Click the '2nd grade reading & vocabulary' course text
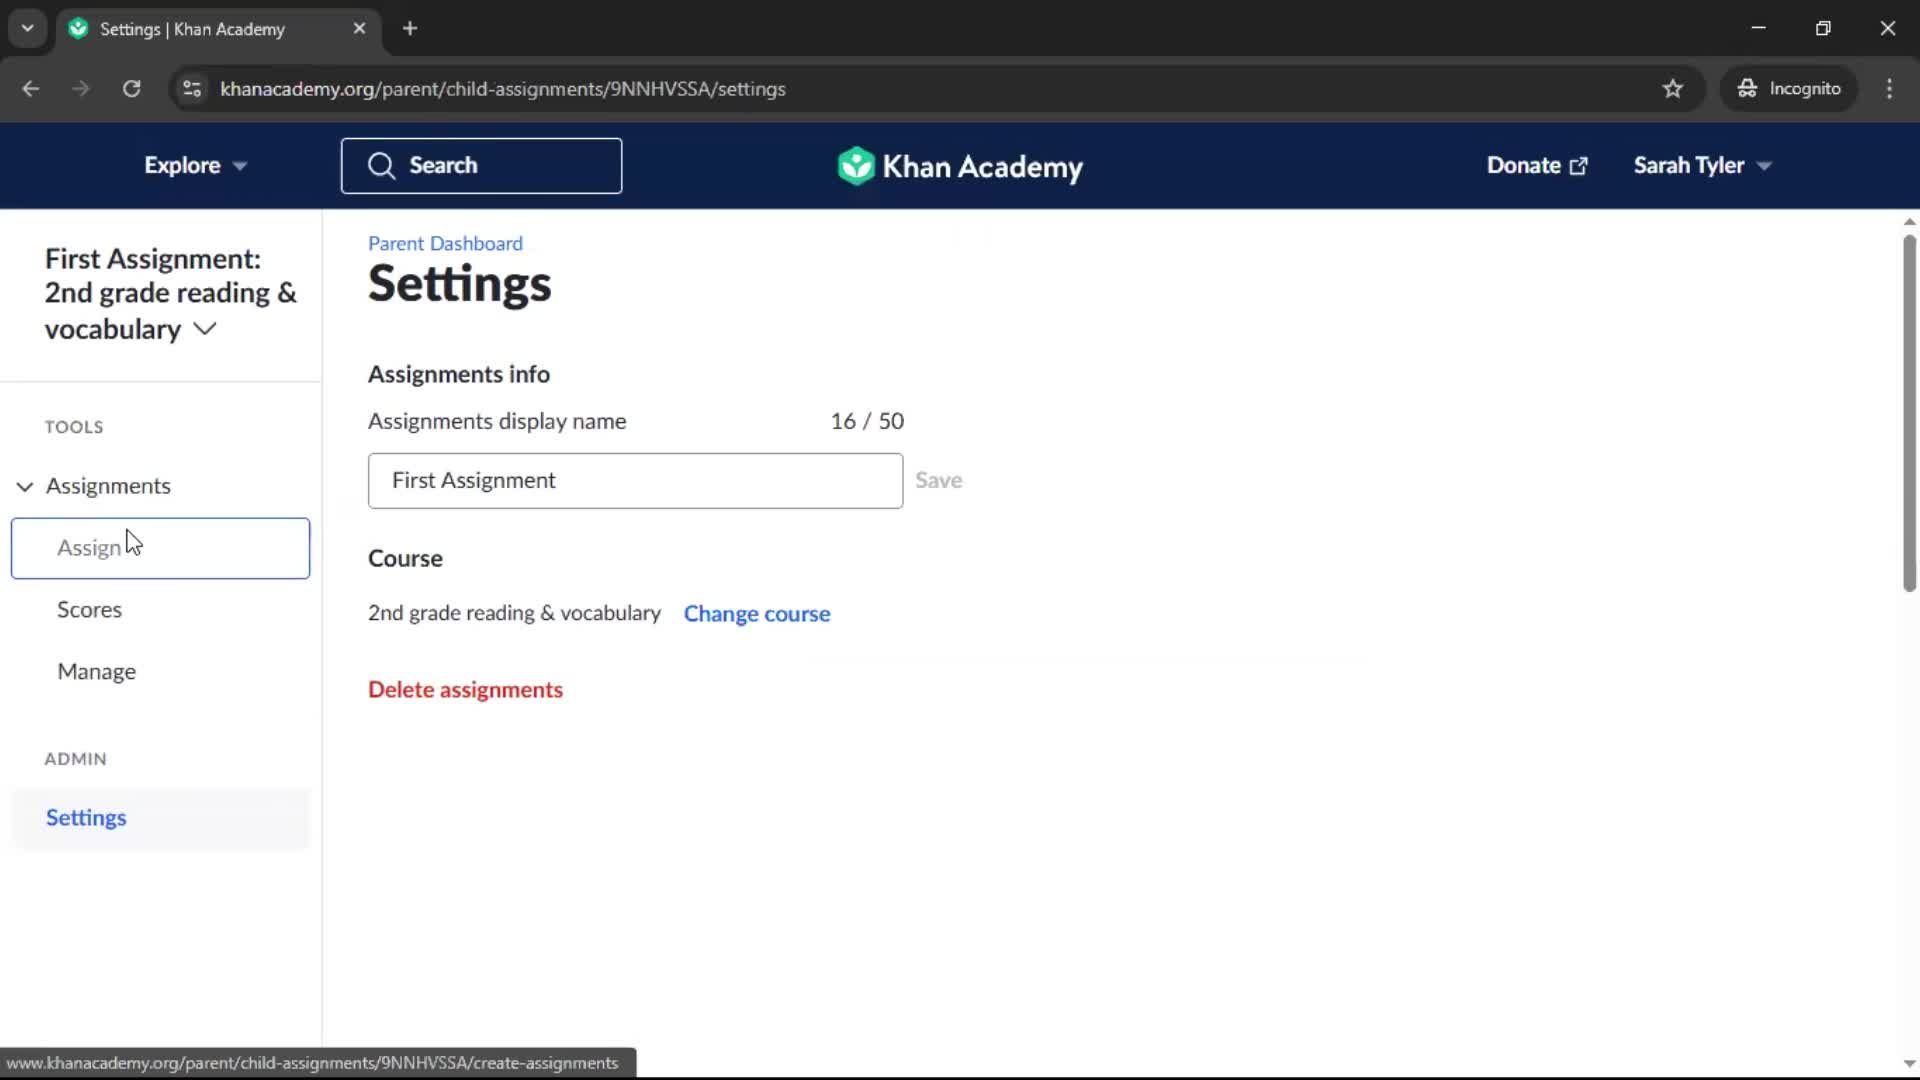The height and width of the screenshot is (1080, 1920). pyautogui.click(x=514, y=613)
